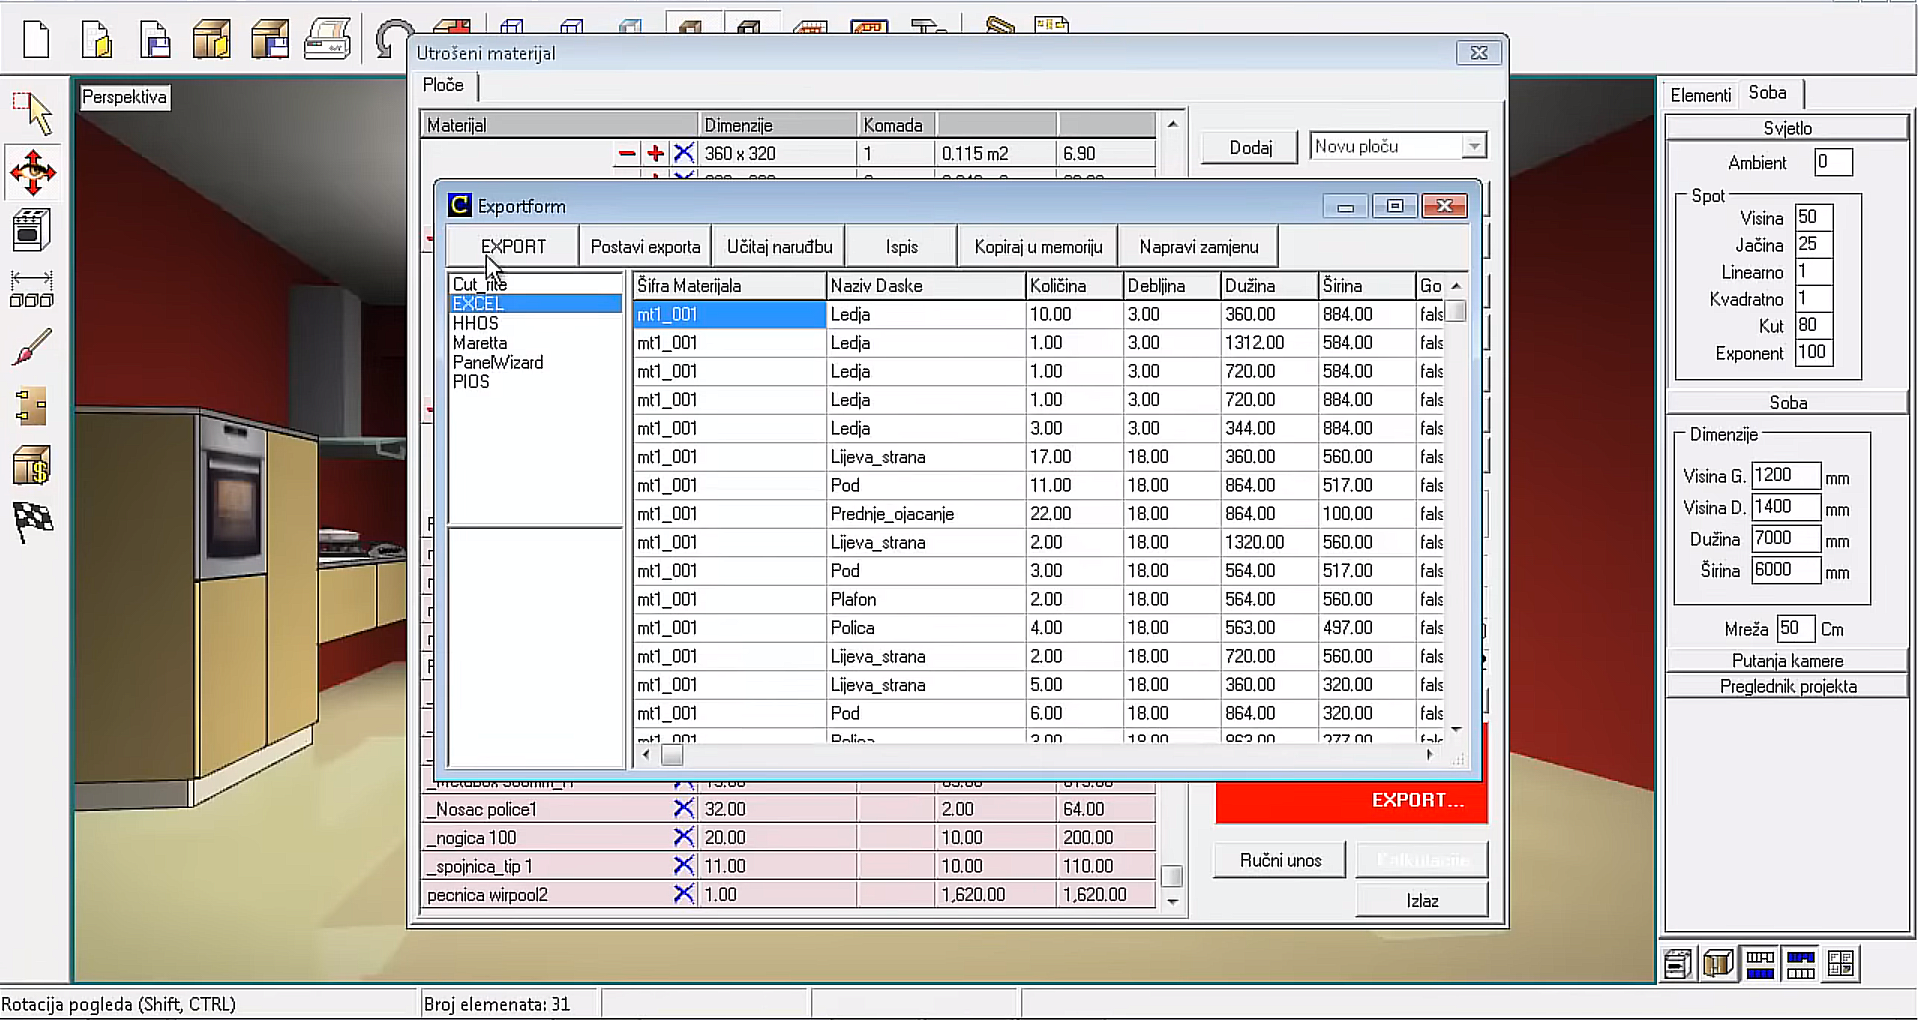Click Kopiraj u memoriju button
The height and width of the screenshot is (1021, 1918).
pos(1038,247)
